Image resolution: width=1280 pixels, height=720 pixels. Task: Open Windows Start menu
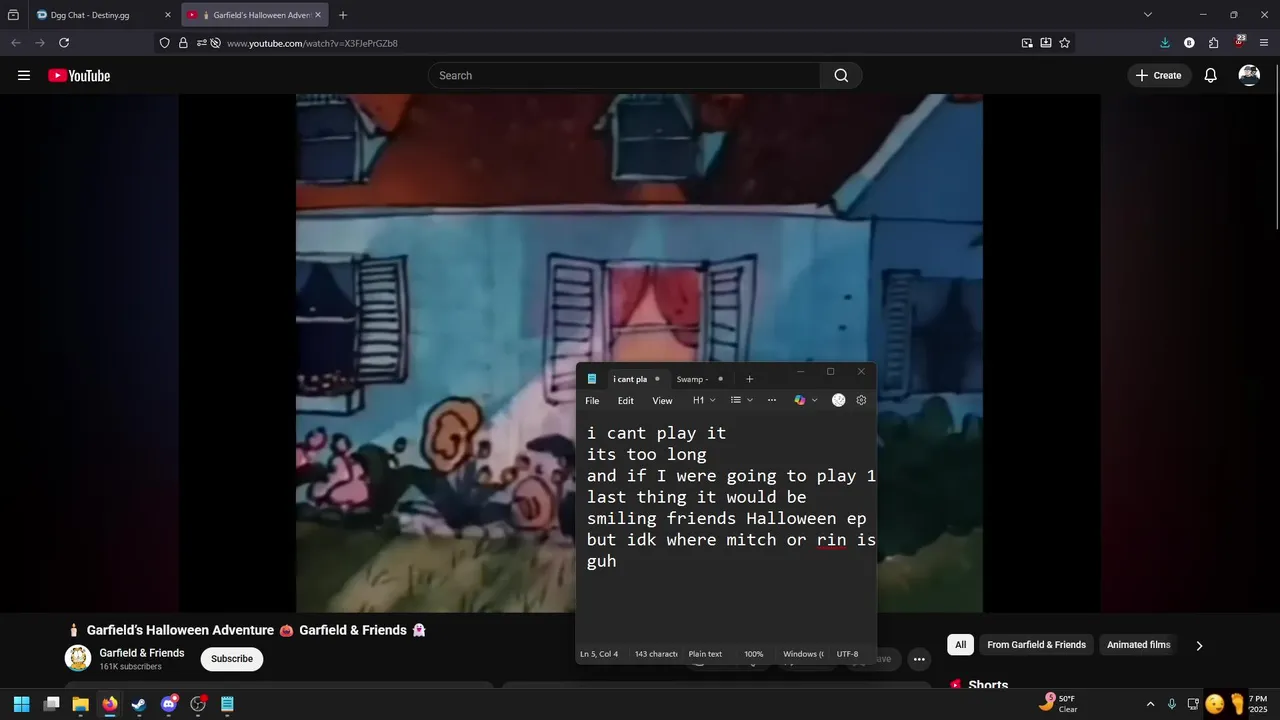click(x=21, y=704)
